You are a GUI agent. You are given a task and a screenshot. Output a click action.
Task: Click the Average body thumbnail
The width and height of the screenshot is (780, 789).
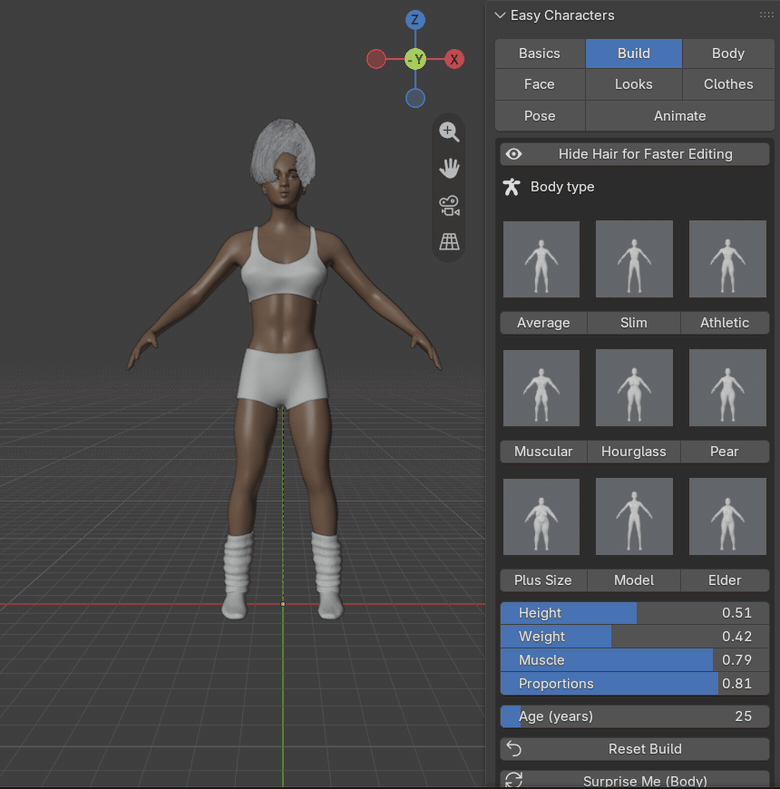[x=541, y=259]
